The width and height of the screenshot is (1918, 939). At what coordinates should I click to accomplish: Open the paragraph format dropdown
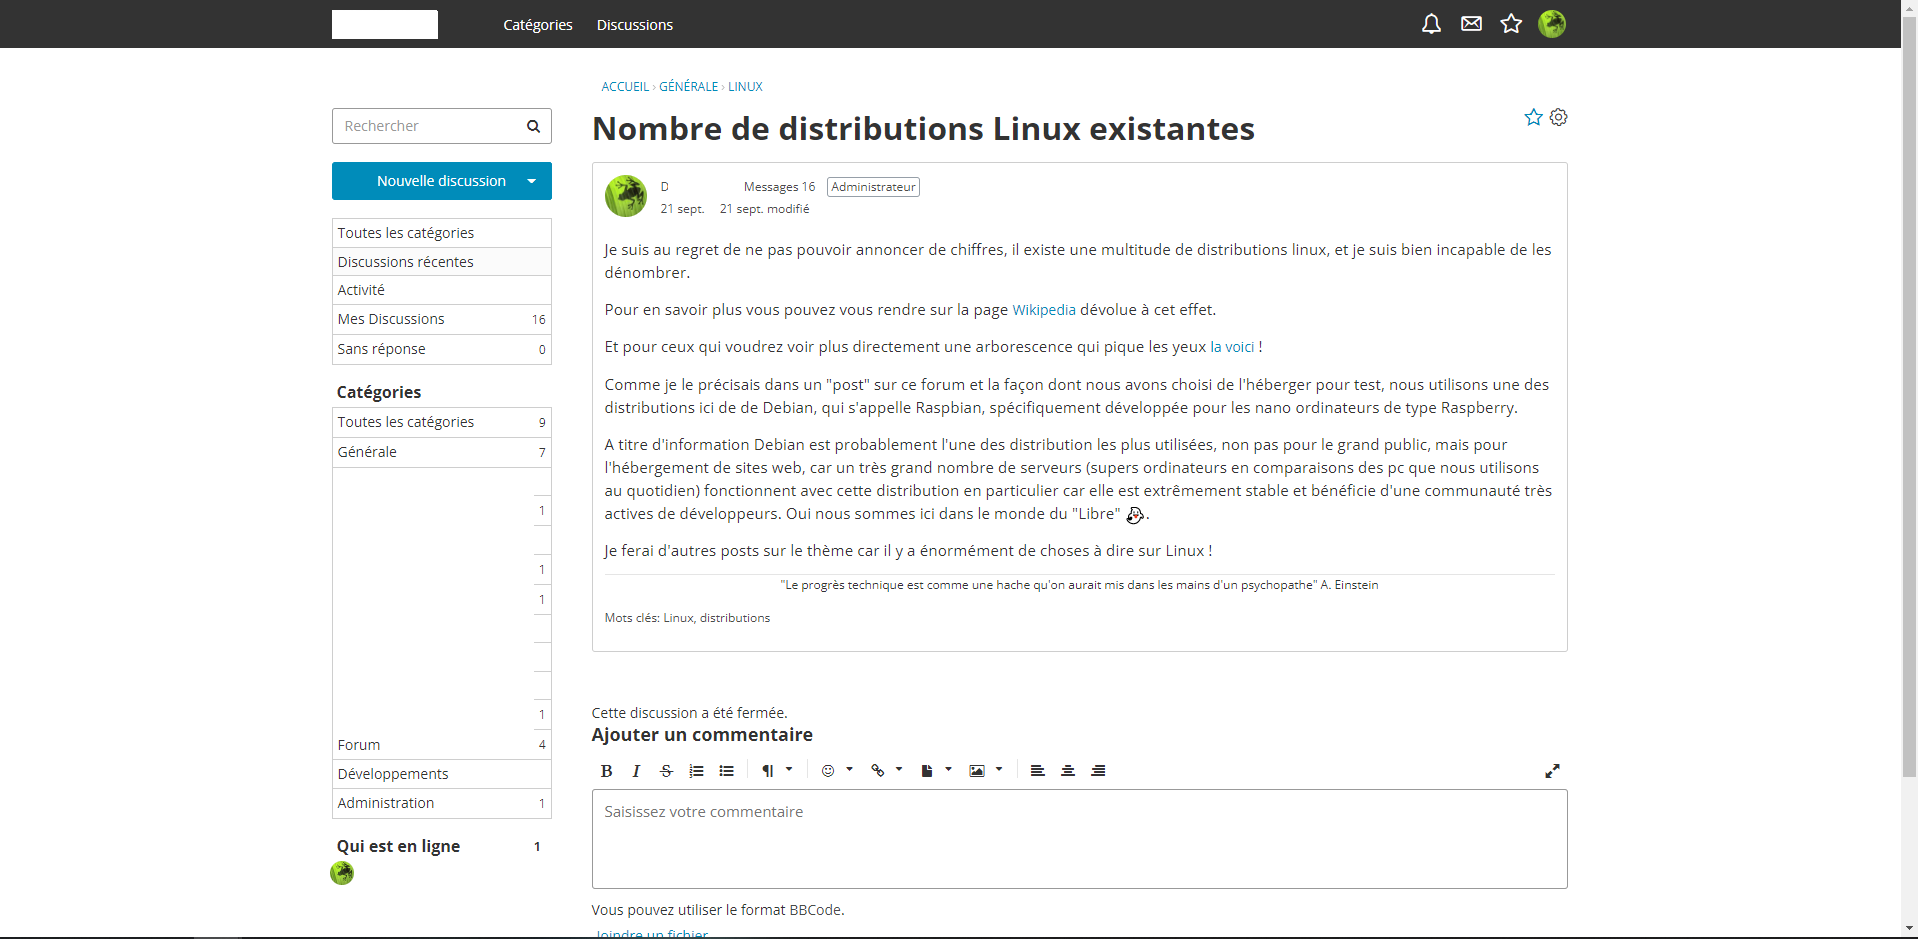point(776,771)
